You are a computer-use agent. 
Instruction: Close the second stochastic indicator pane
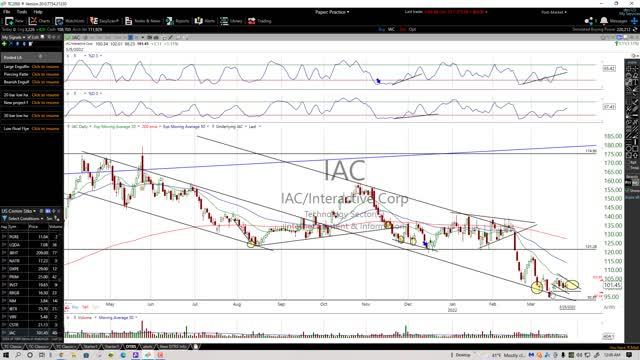pos(68,93)
